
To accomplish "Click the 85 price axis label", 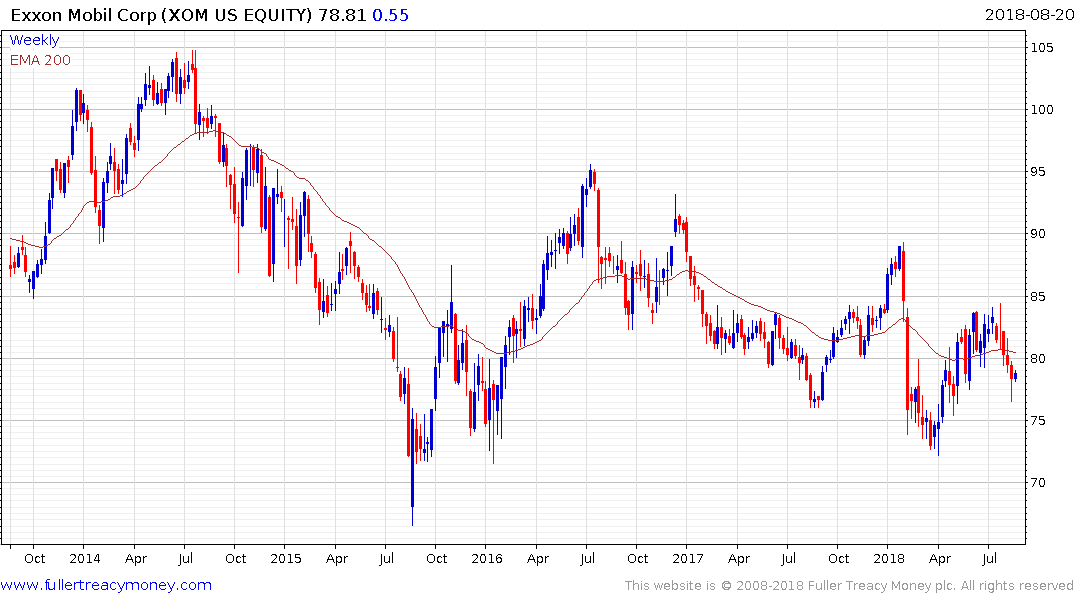I will pos(1038,296).
